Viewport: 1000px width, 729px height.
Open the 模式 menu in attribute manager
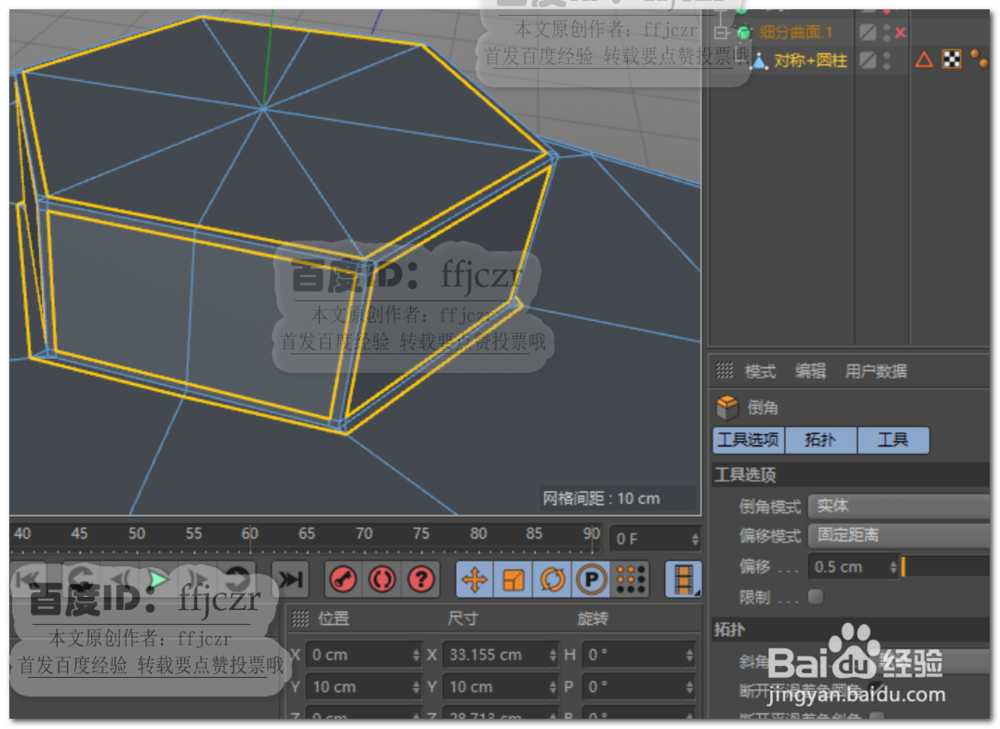[760, 371]
